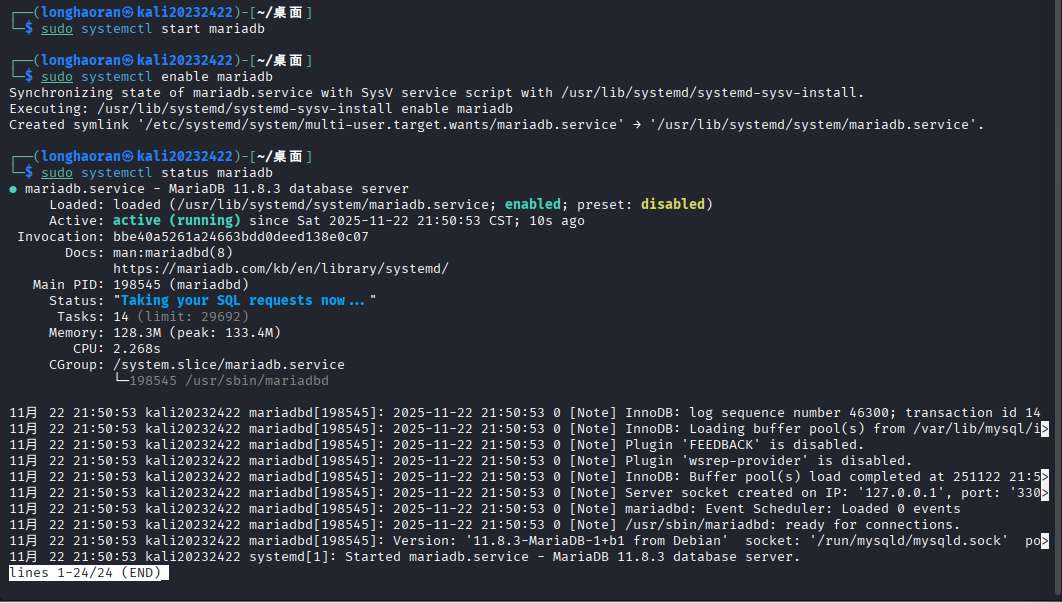The image size is (1062, 603).
Task: Click the "Plugin 'FEEDBACK' is disabled" log line
Action: point(437,444)
